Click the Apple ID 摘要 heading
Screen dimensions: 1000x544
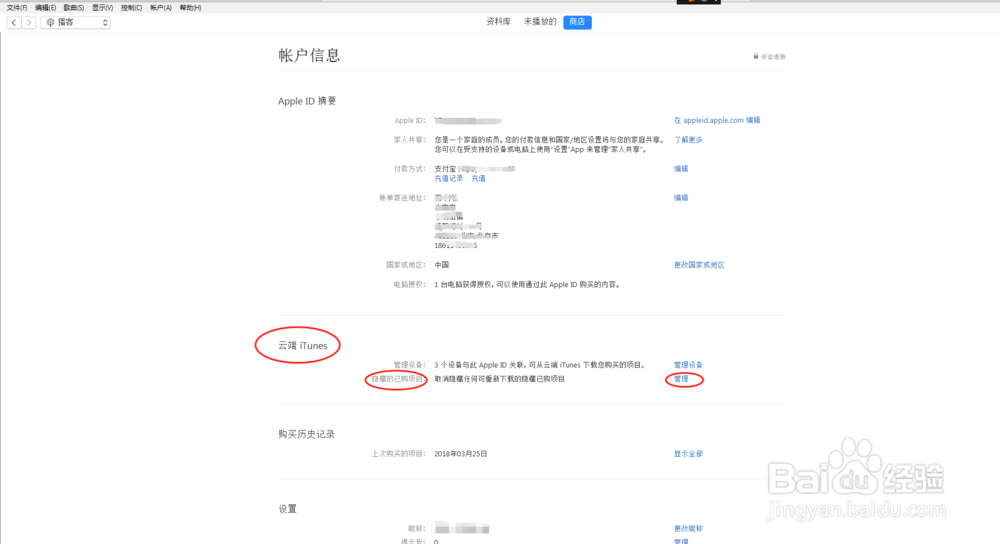pyautogui.click(x=307, y=101)
